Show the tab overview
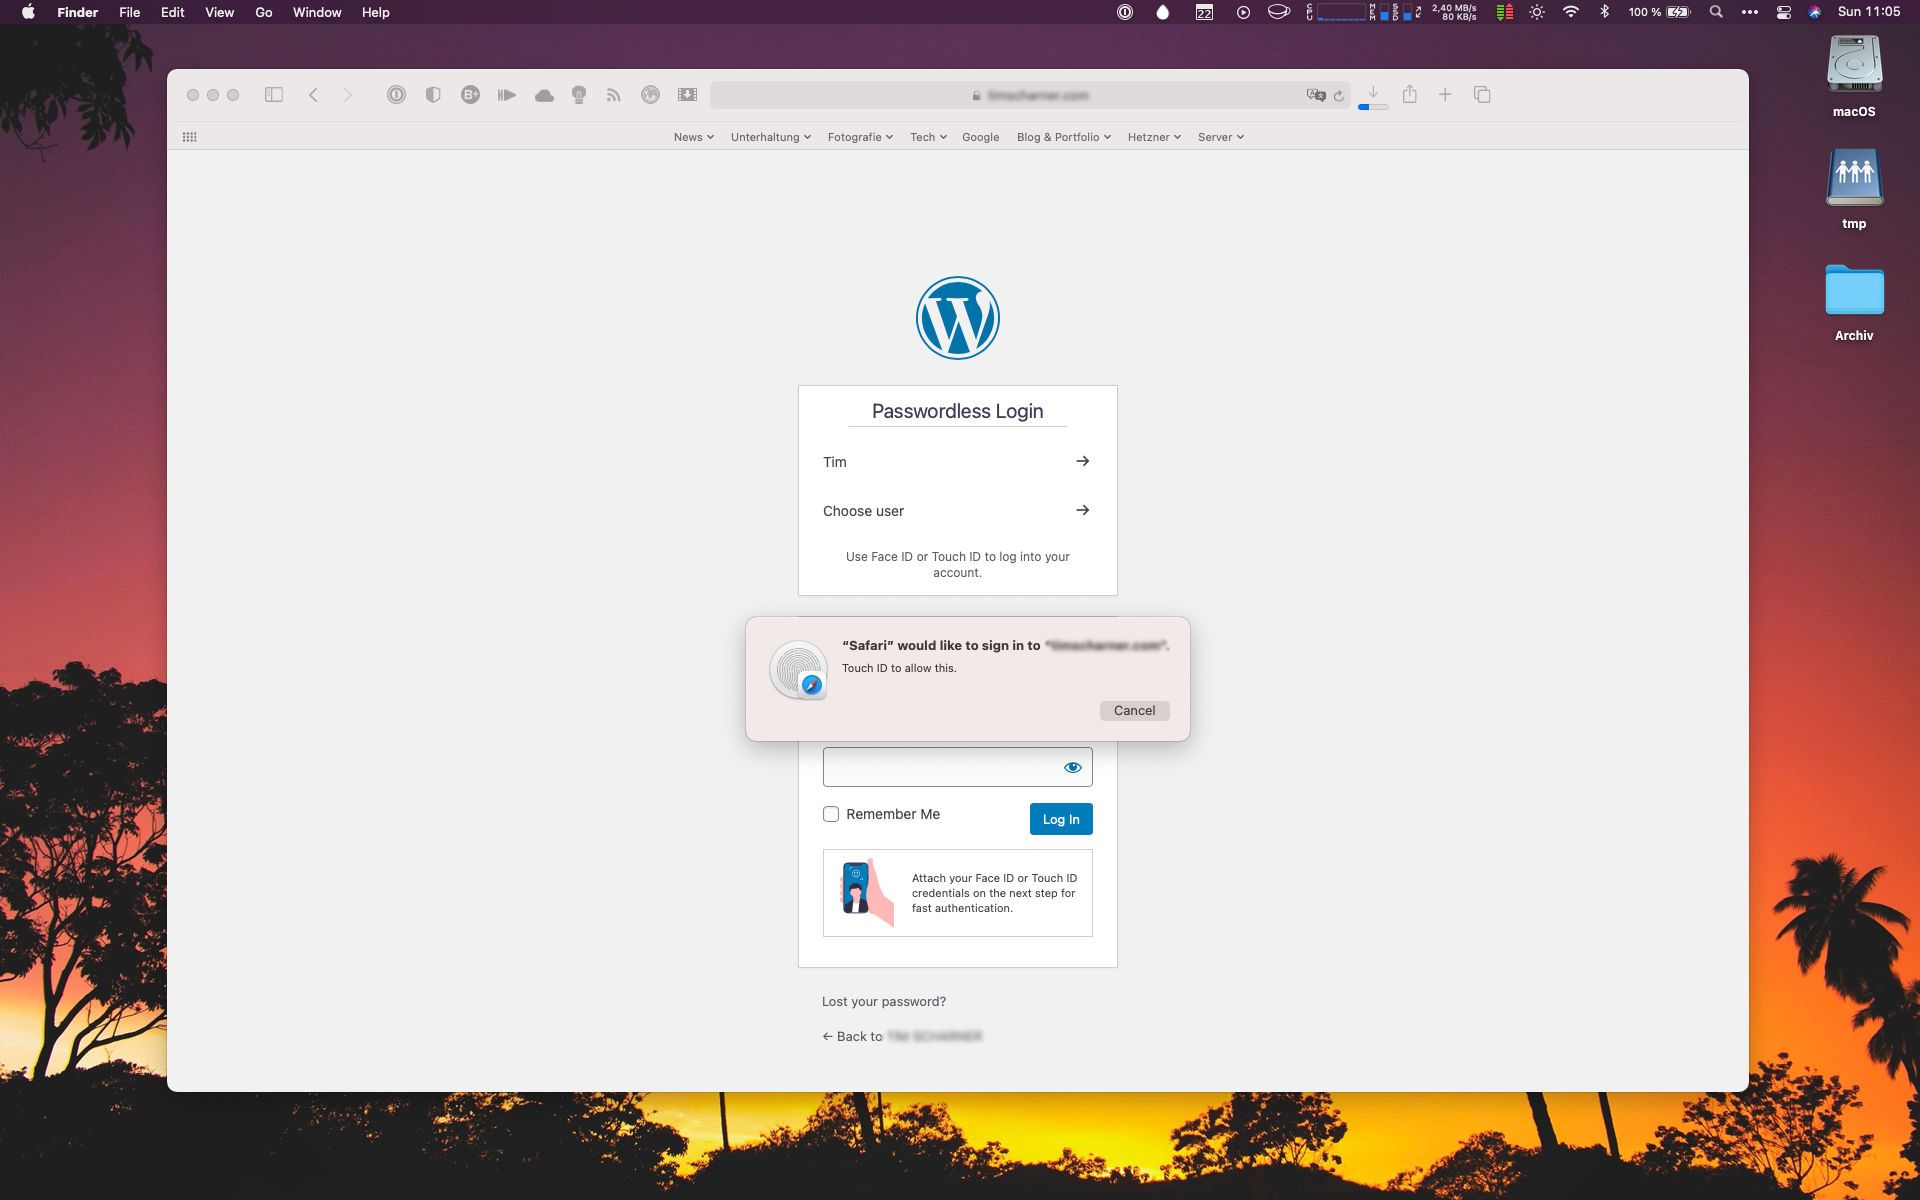This screenshot has height=1200, width=1920. (1482, 94)
